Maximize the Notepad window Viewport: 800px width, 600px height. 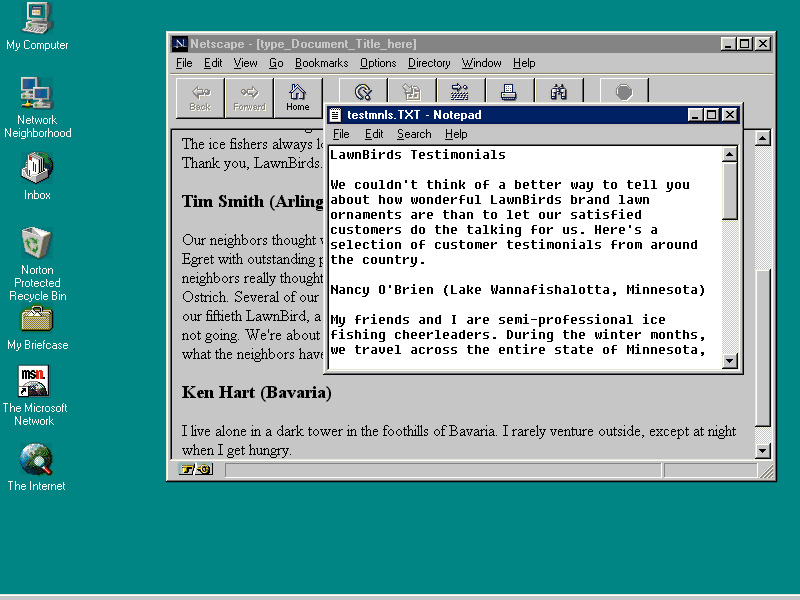coord(712,115)
